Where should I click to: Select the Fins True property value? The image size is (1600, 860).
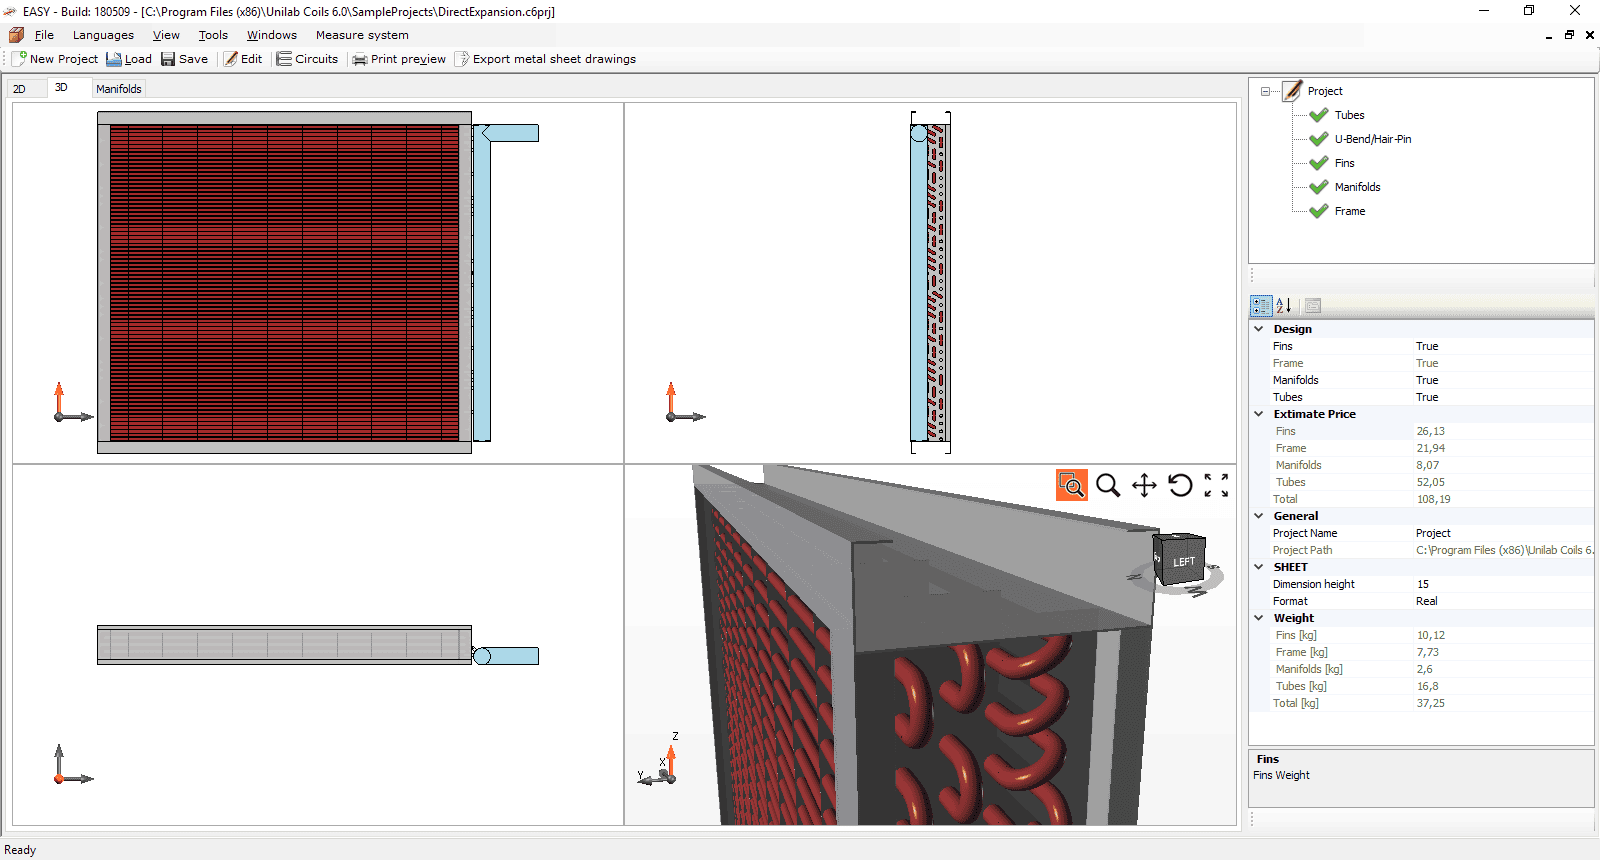(x=1427, y=346)
